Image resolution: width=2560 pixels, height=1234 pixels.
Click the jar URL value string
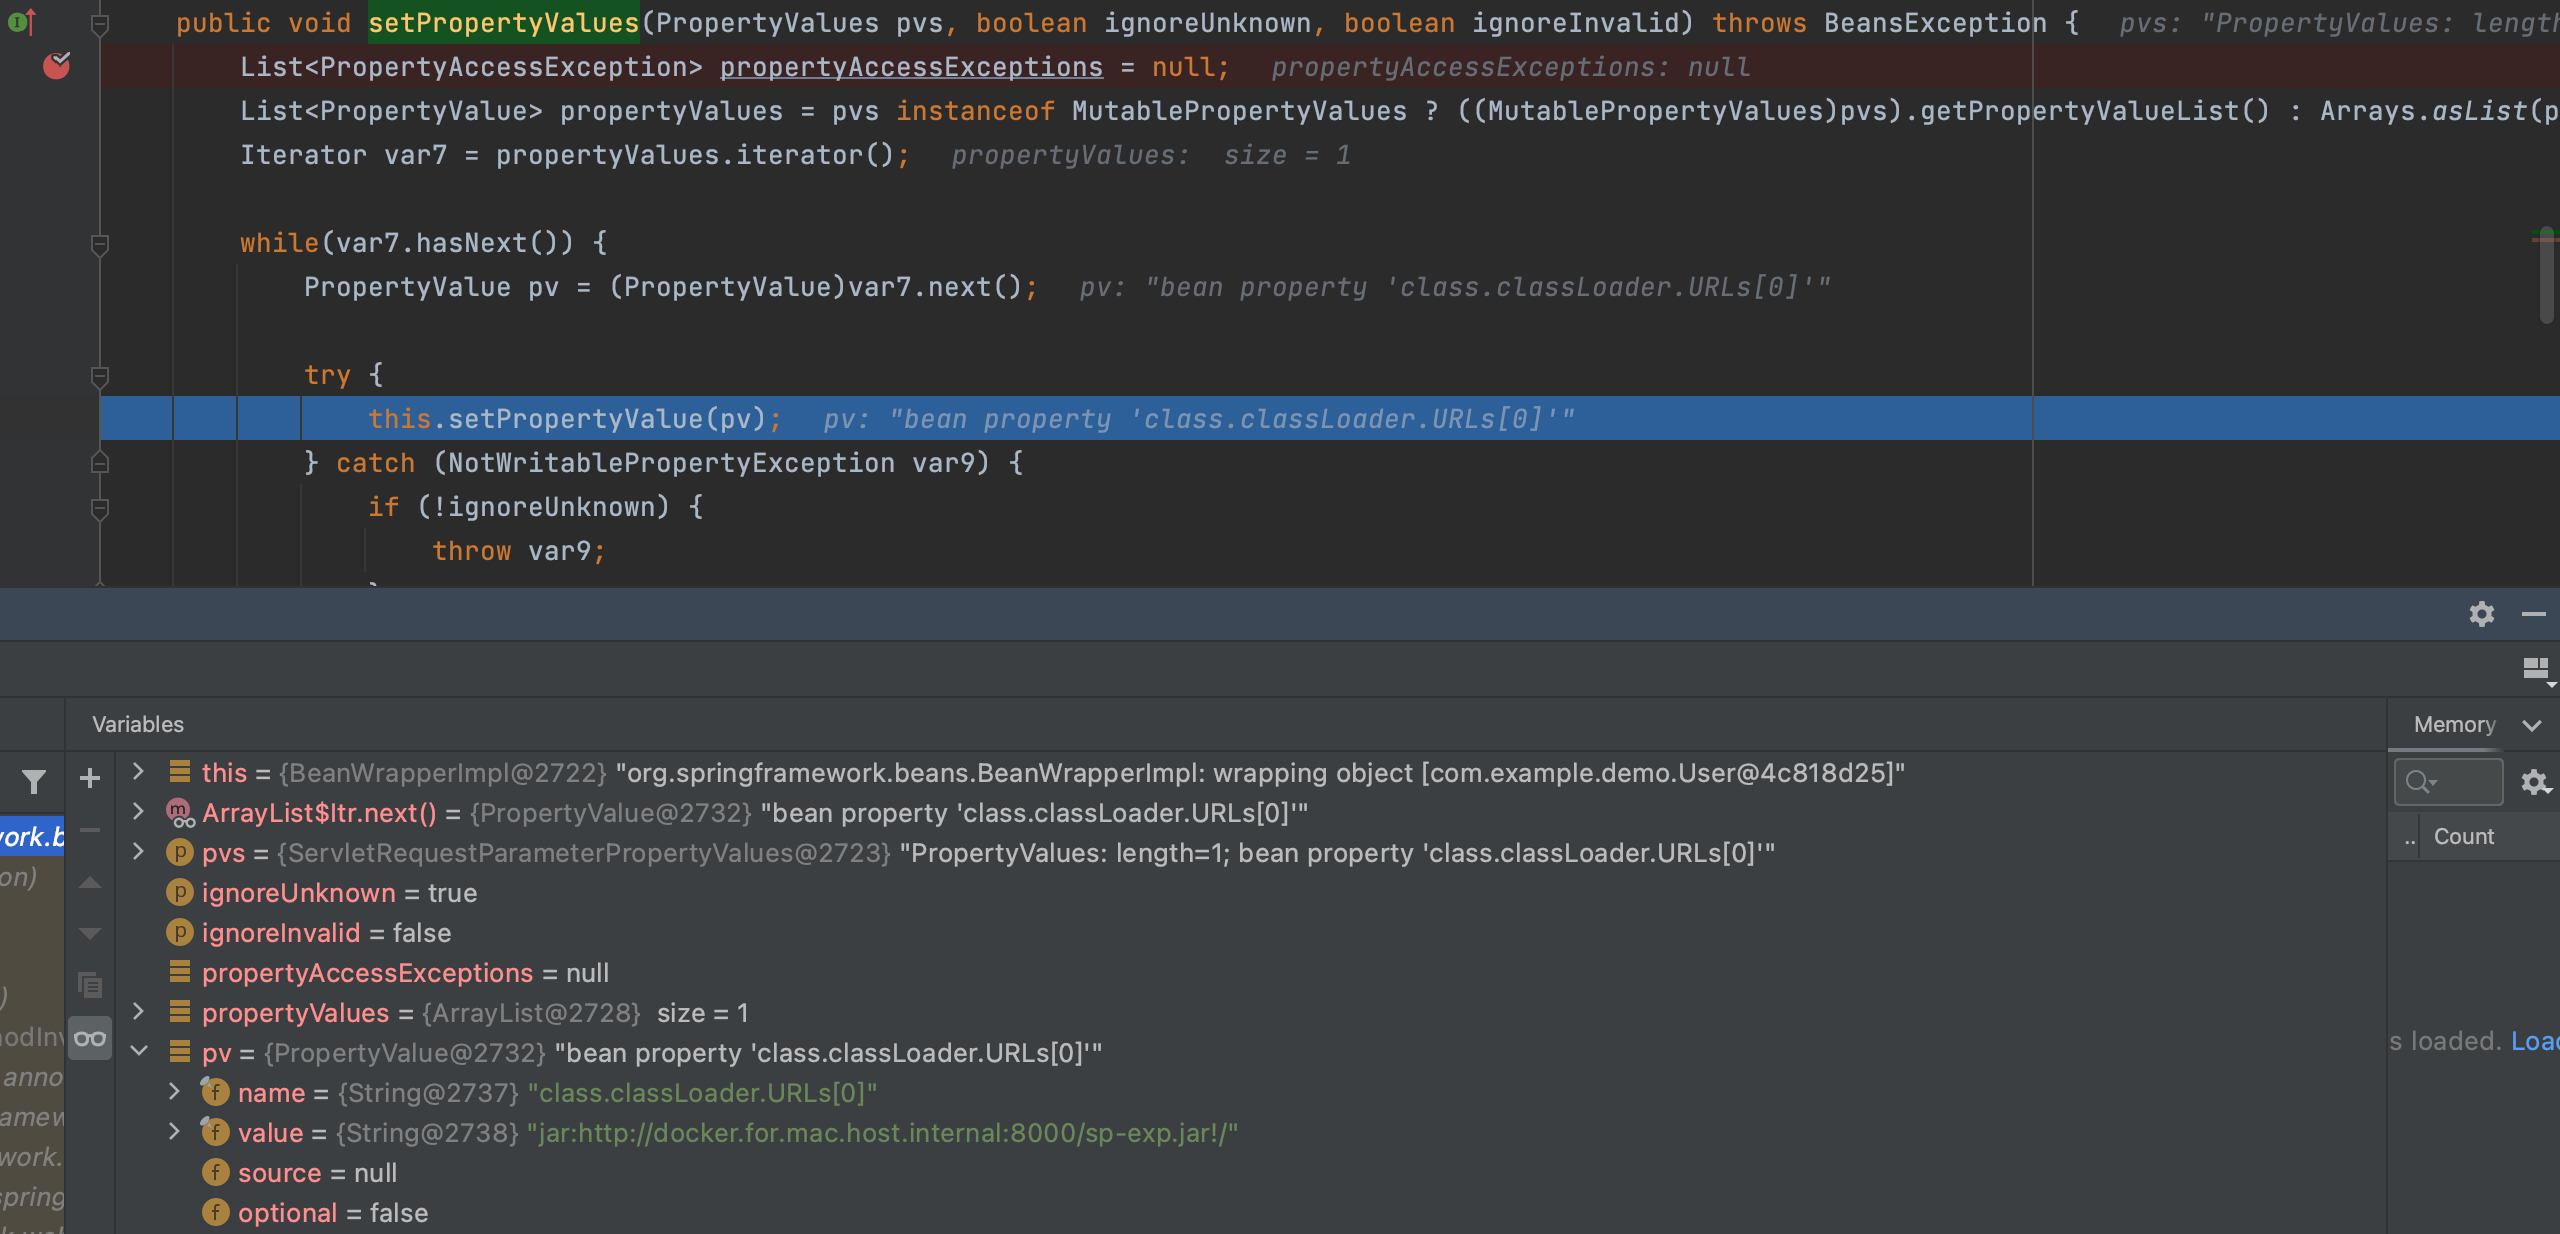tap(883, 1133)
